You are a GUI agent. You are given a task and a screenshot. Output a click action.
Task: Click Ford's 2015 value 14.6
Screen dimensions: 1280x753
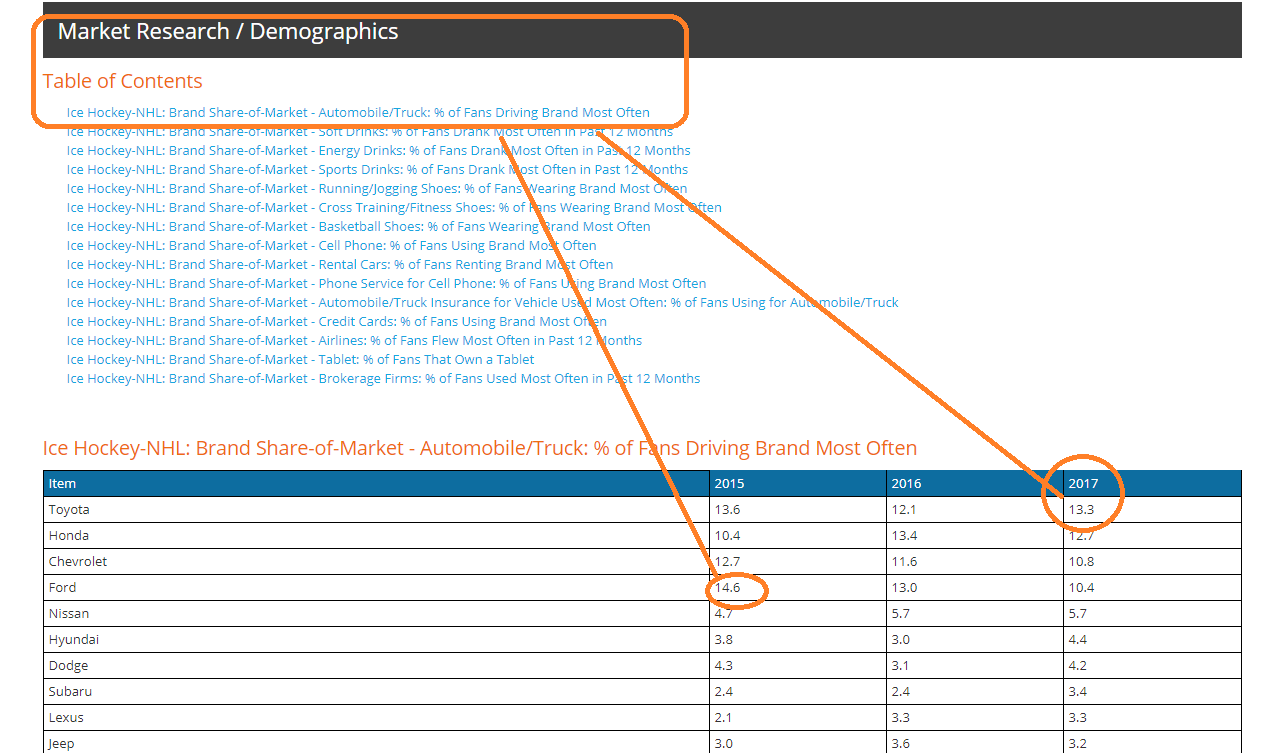point(727,588)
